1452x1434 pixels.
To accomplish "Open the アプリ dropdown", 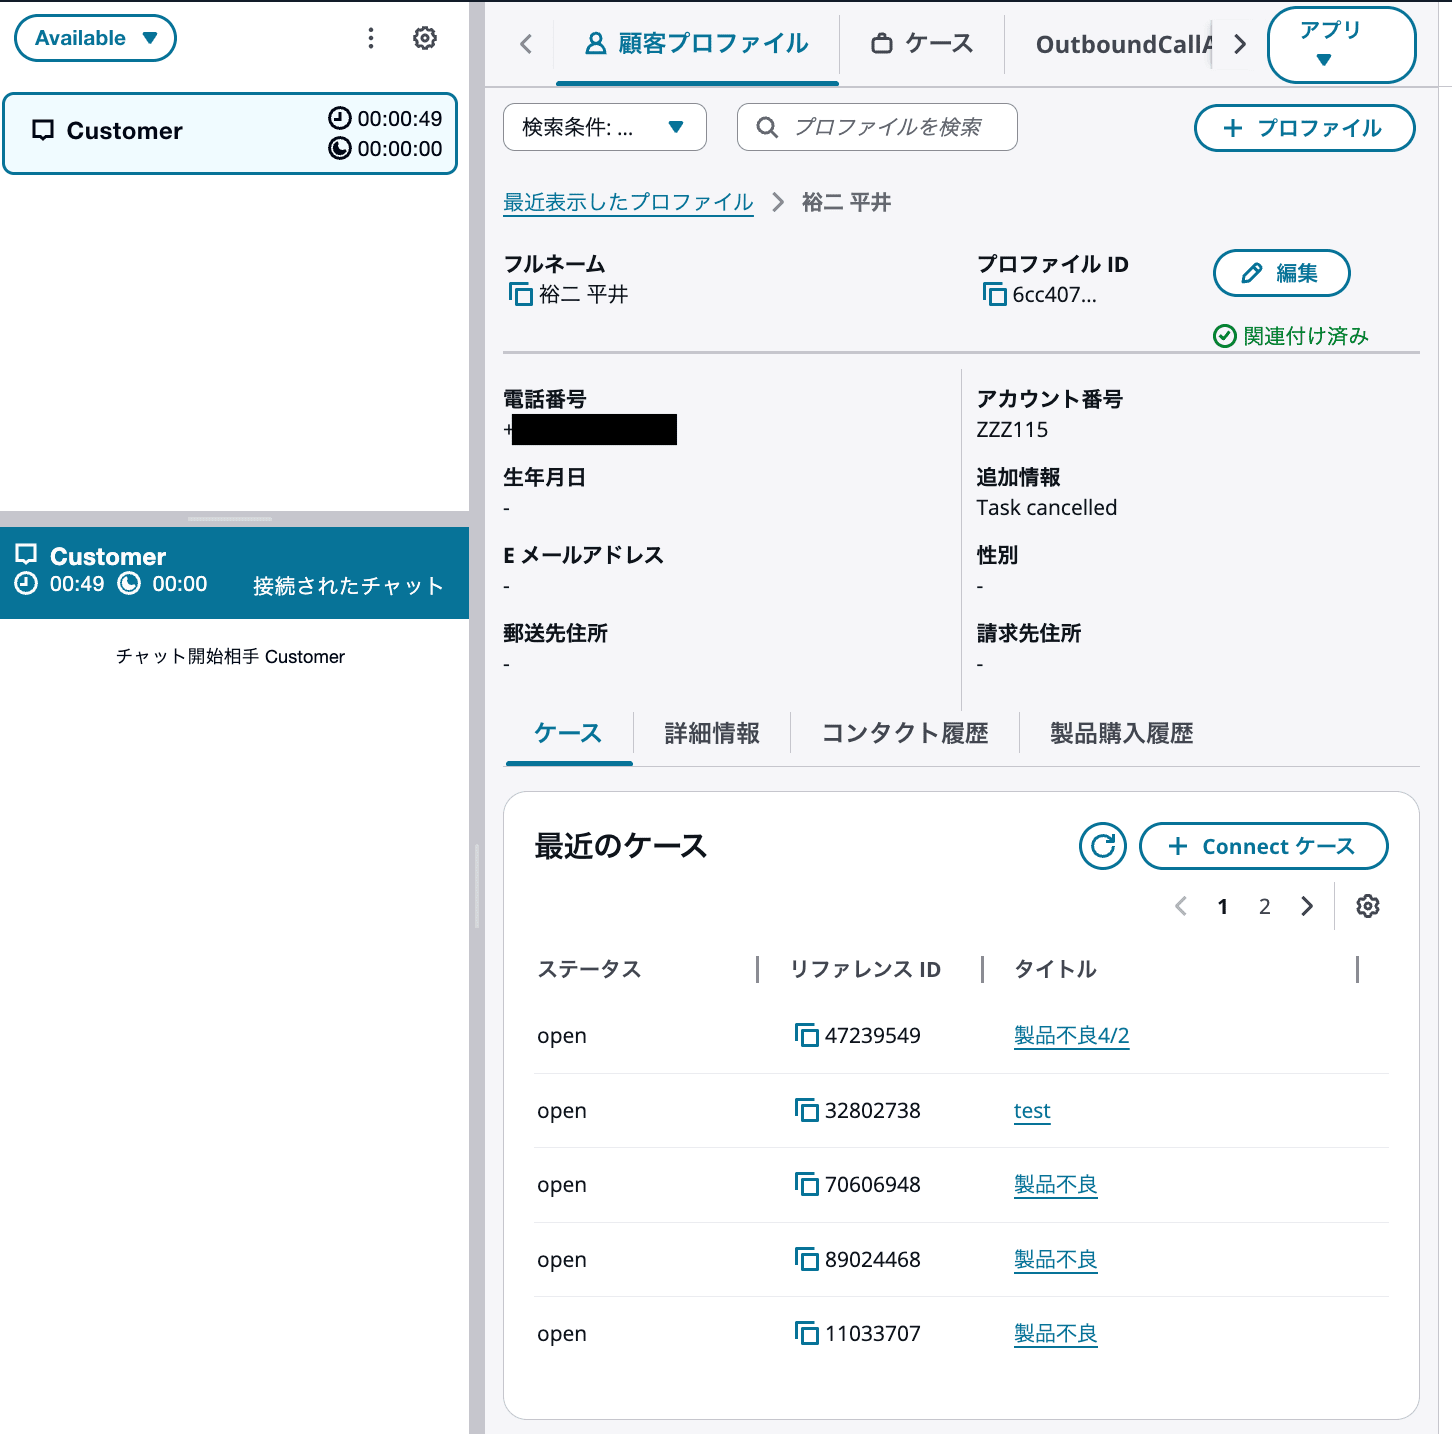I will tap(1341, 44).
